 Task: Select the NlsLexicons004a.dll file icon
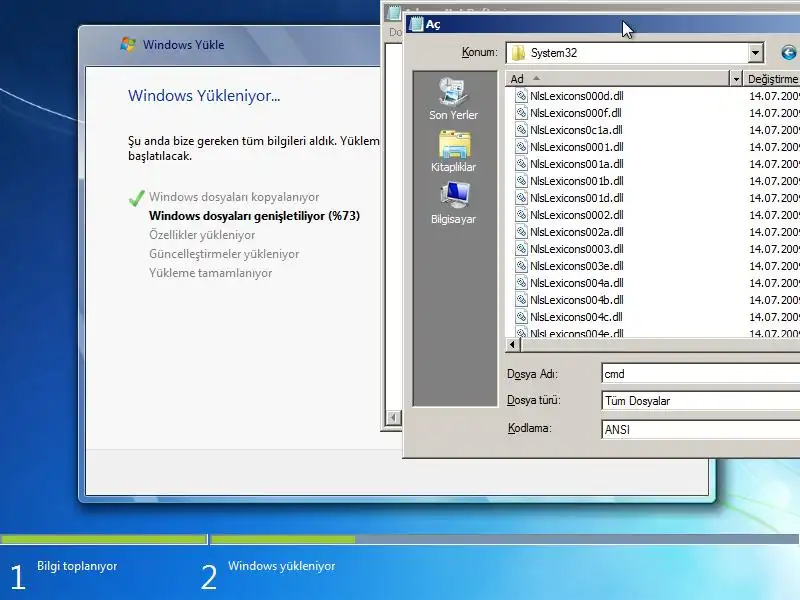pyautogui.click(x=521, y=283)
